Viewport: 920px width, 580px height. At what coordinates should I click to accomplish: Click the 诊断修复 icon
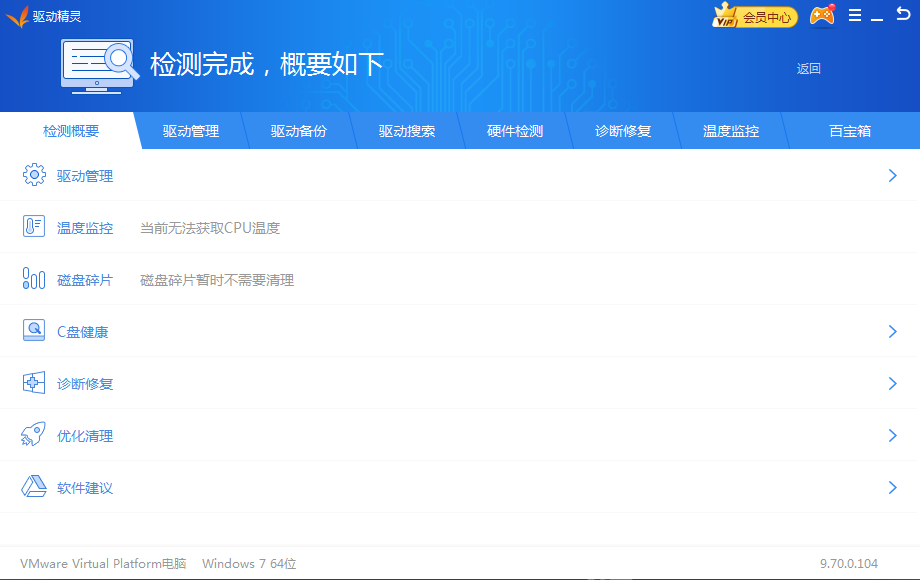[34, 383]
